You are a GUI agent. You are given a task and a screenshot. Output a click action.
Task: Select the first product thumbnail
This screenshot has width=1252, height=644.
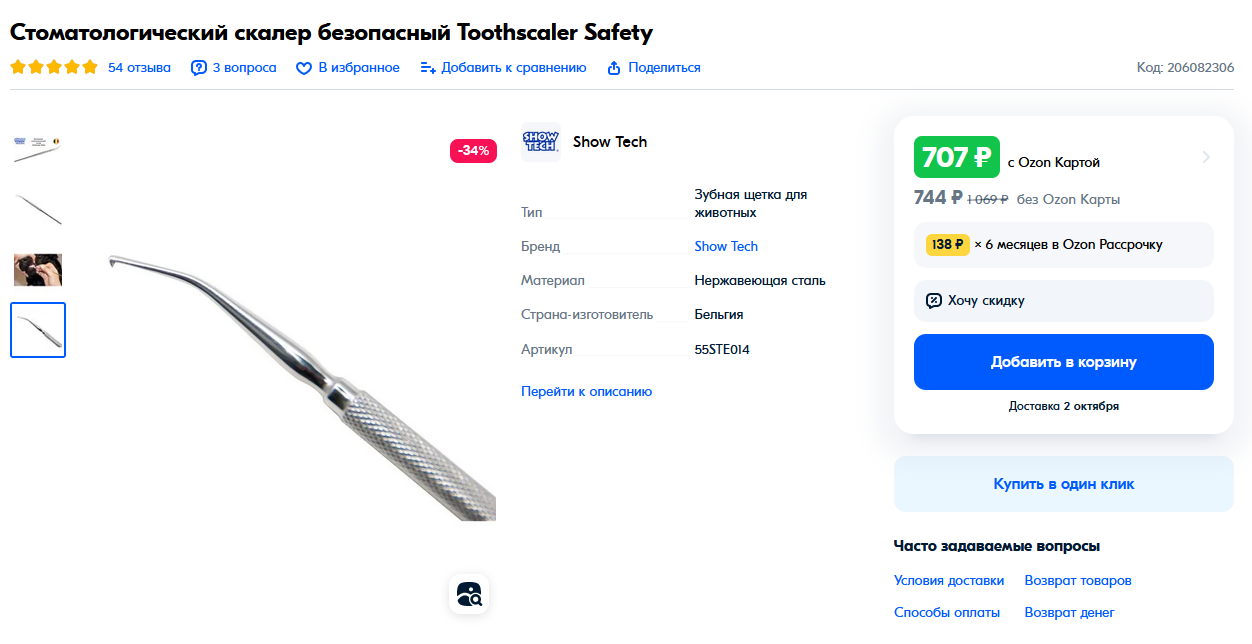tap(38, 148)
